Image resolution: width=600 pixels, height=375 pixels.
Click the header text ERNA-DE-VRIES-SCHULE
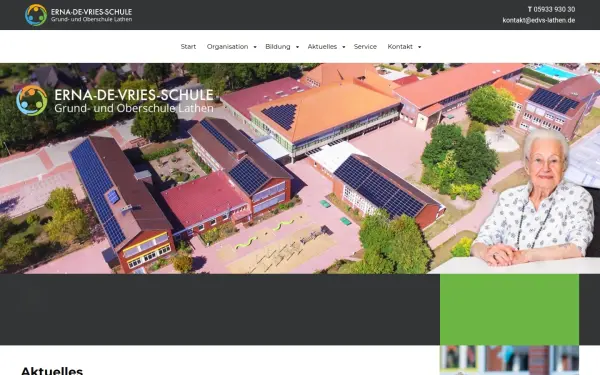tap(91, 12)
